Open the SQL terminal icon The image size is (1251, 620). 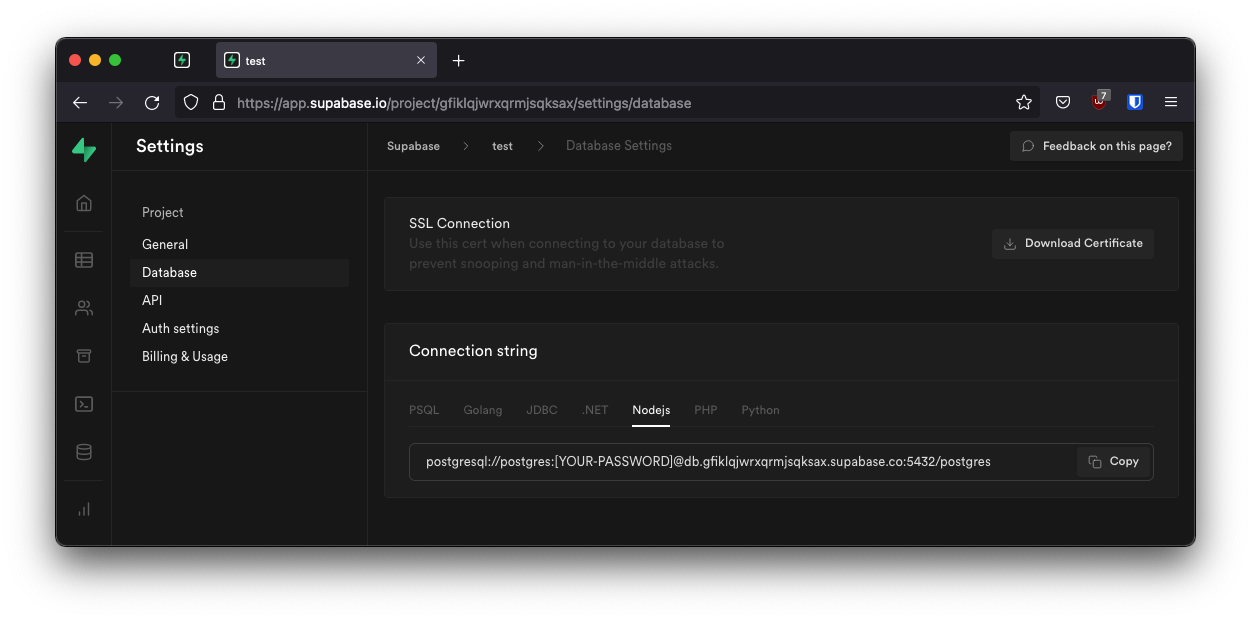(84, 404)
